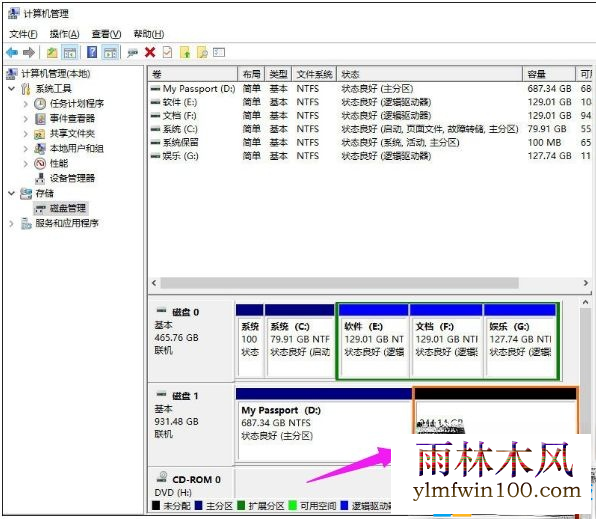Toggle the show/hide console tree icon
The image size is (596, 519).
click(x=70, y=52)
